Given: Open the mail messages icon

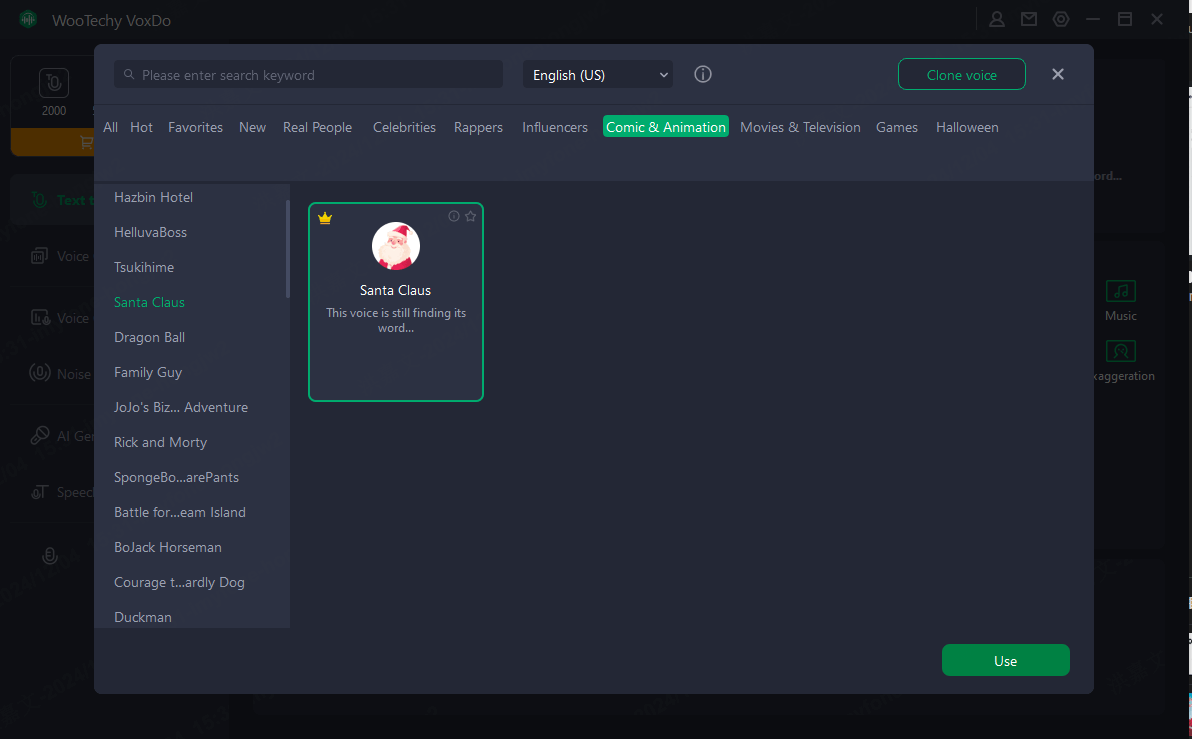Looking at the screenshot, I should click(1028, 19).
